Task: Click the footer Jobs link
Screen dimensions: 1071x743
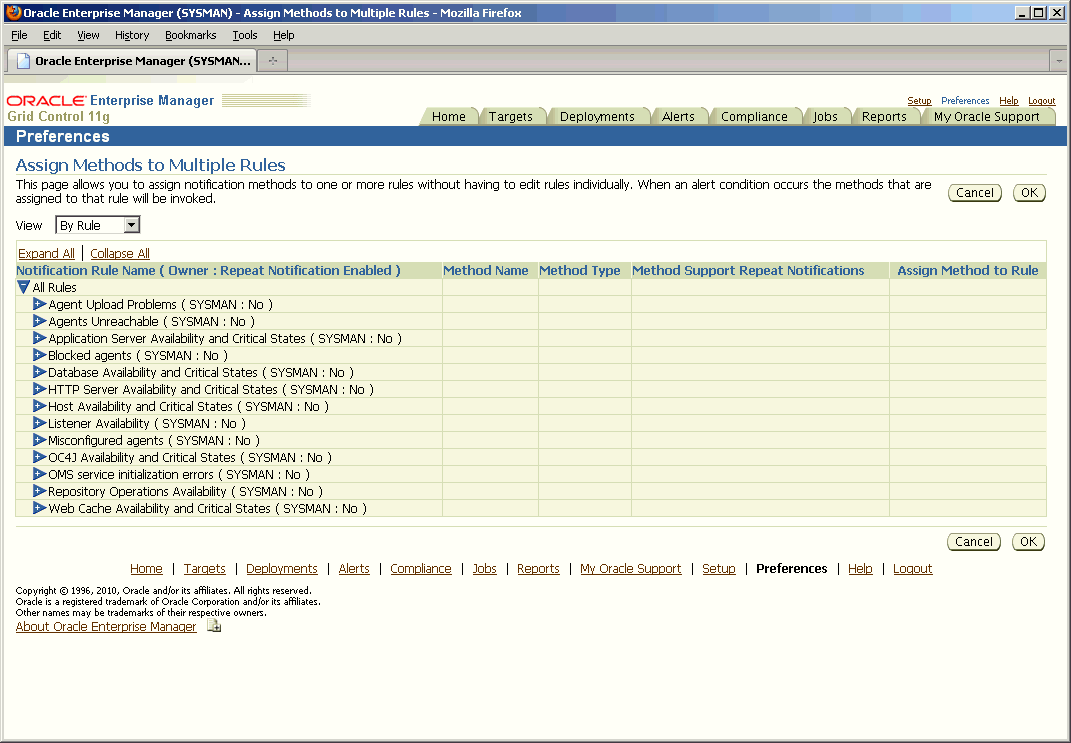Action: (484, 568)
